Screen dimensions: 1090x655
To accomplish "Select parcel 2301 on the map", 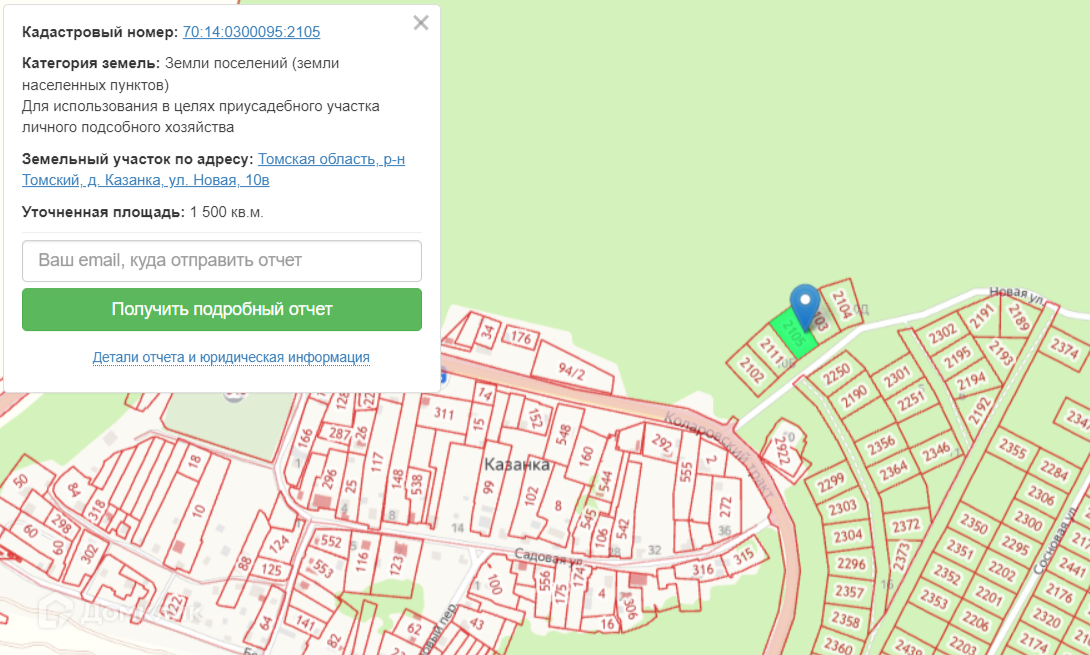I will point(896,378).
